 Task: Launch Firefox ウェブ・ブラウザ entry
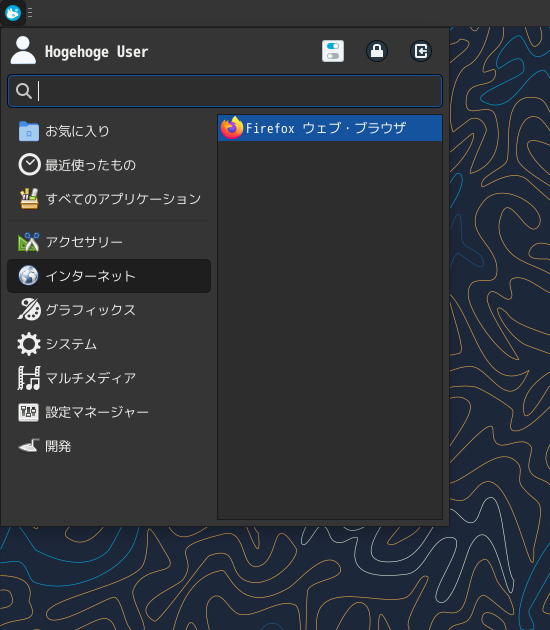pyautogui.click(x=330, y=128)
